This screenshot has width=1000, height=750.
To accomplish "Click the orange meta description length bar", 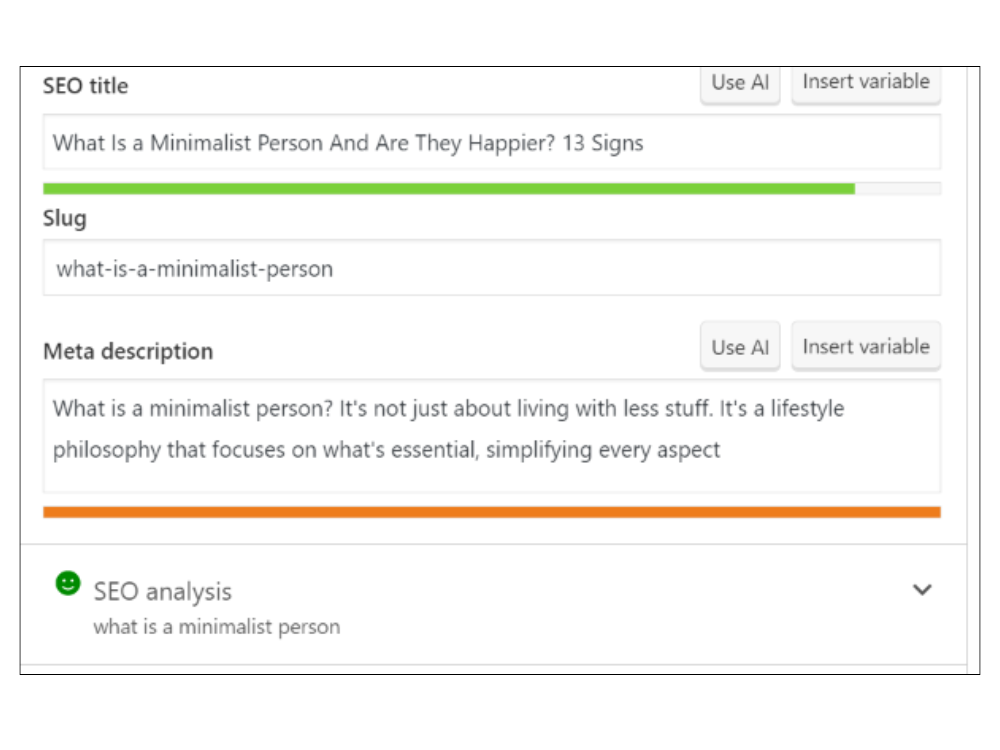I will [492, 512].
